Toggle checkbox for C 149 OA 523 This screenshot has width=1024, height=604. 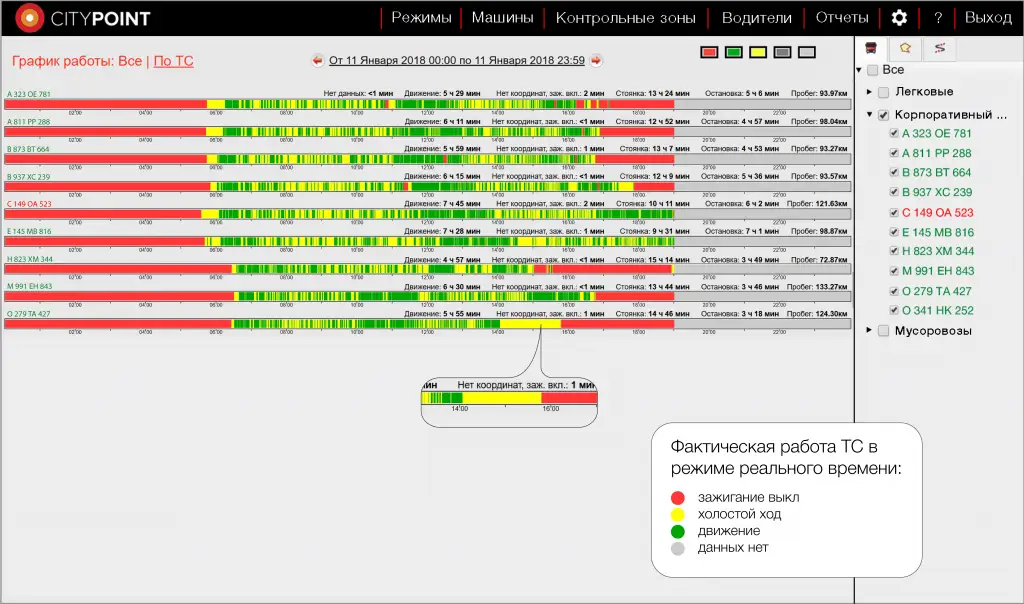pyautogui.click(x=895, y=213)
